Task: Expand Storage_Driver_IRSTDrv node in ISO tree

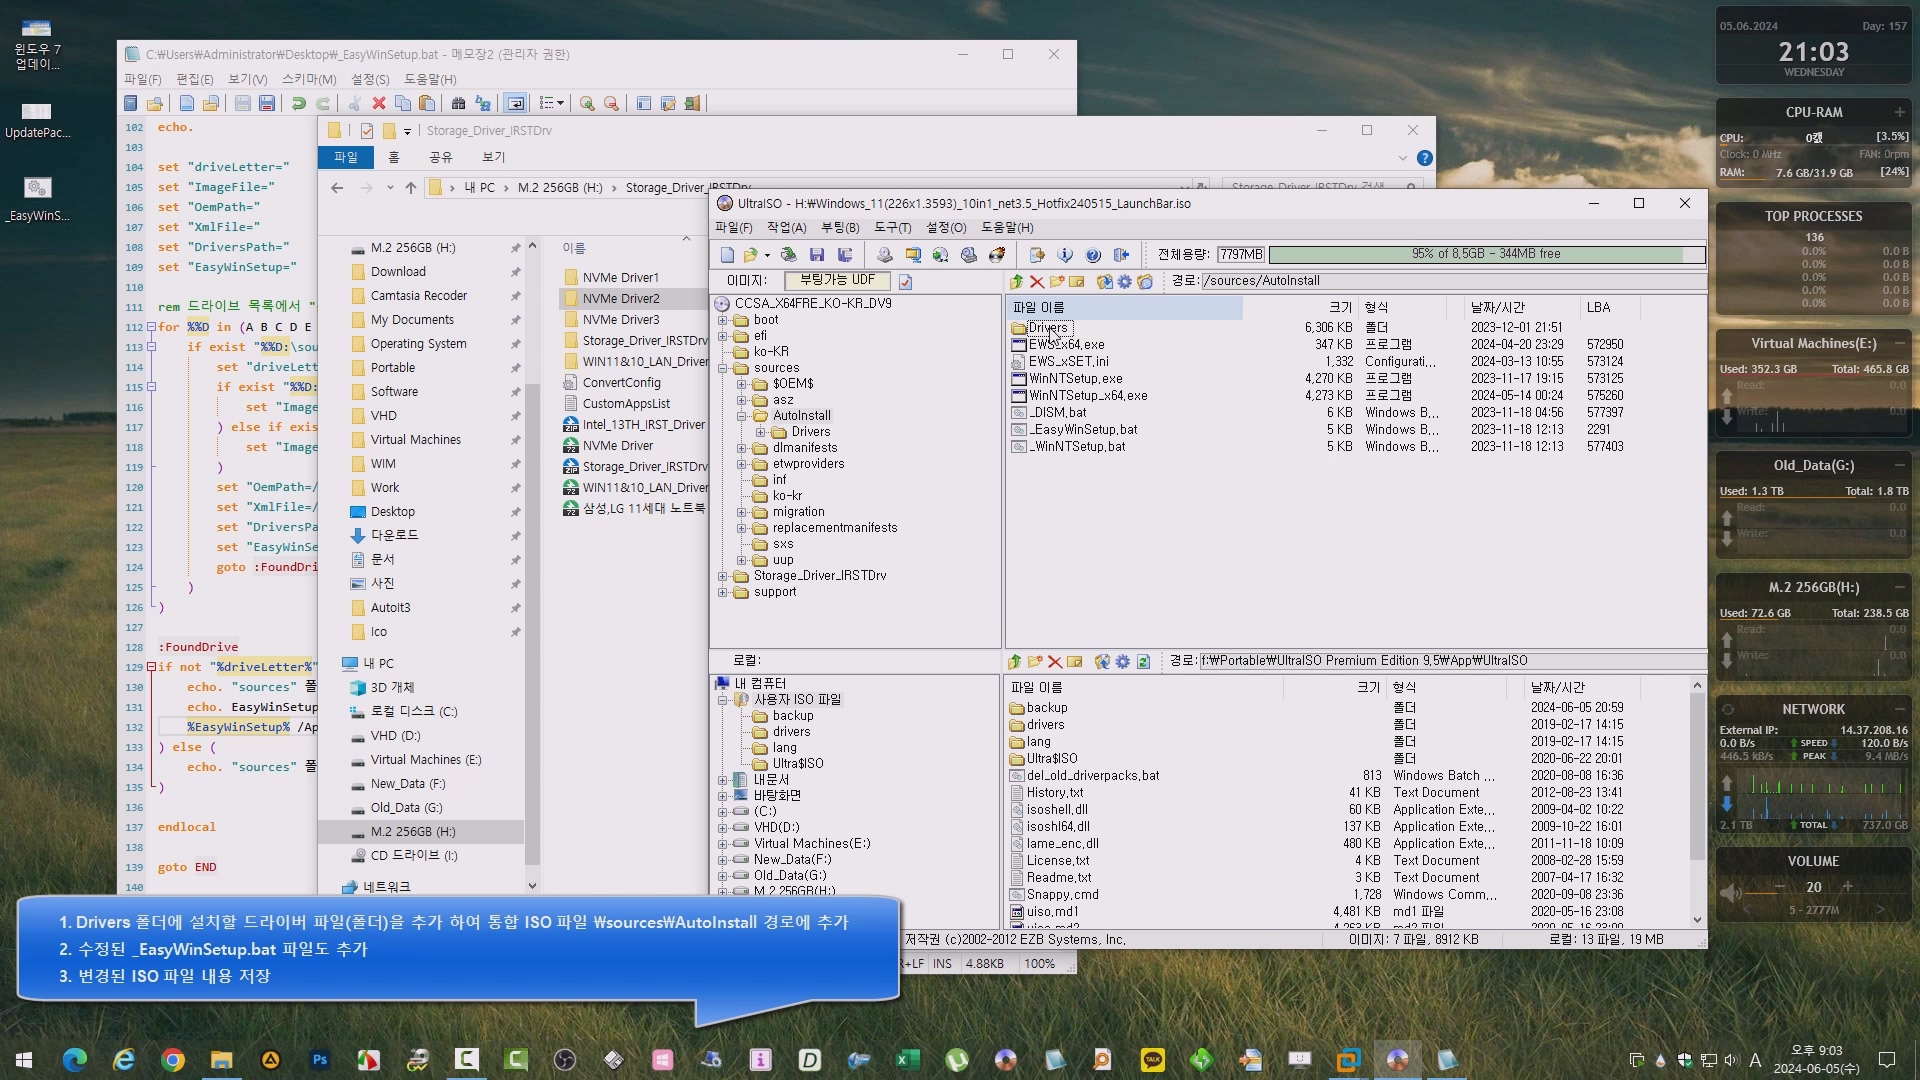Action: 723,576
